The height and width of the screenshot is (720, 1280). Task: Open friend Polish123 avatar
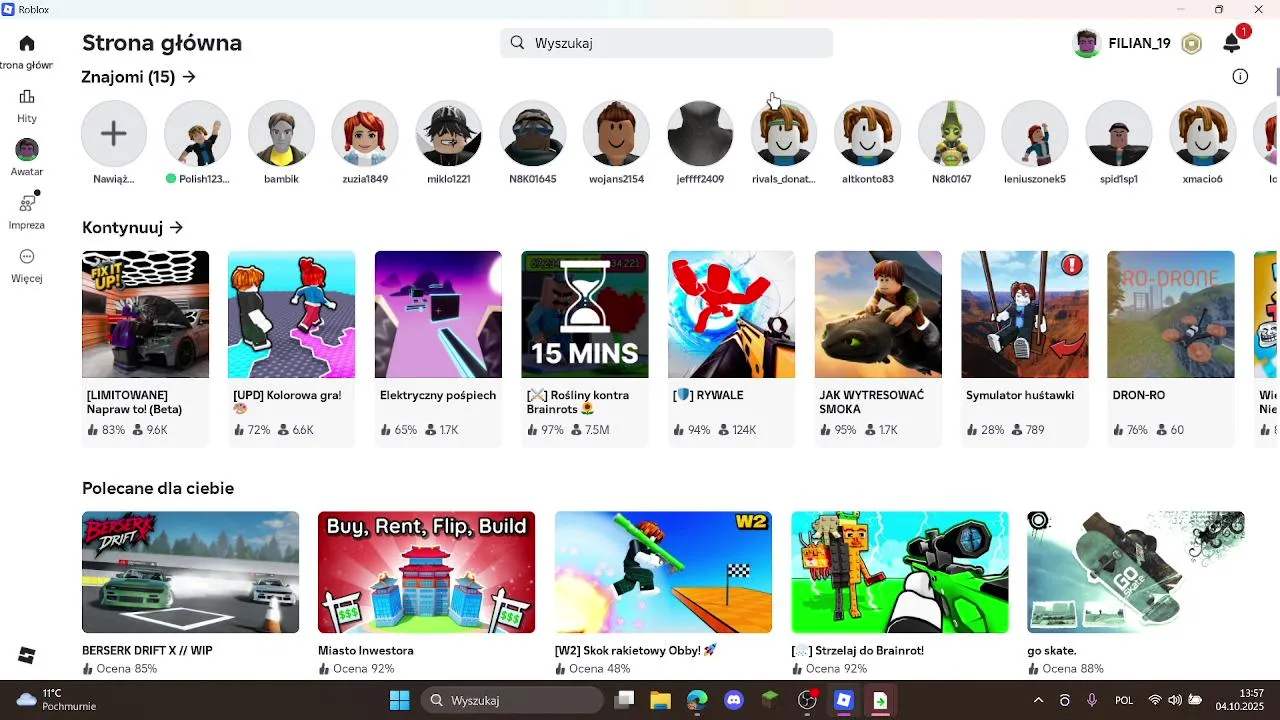click(198, 133)
